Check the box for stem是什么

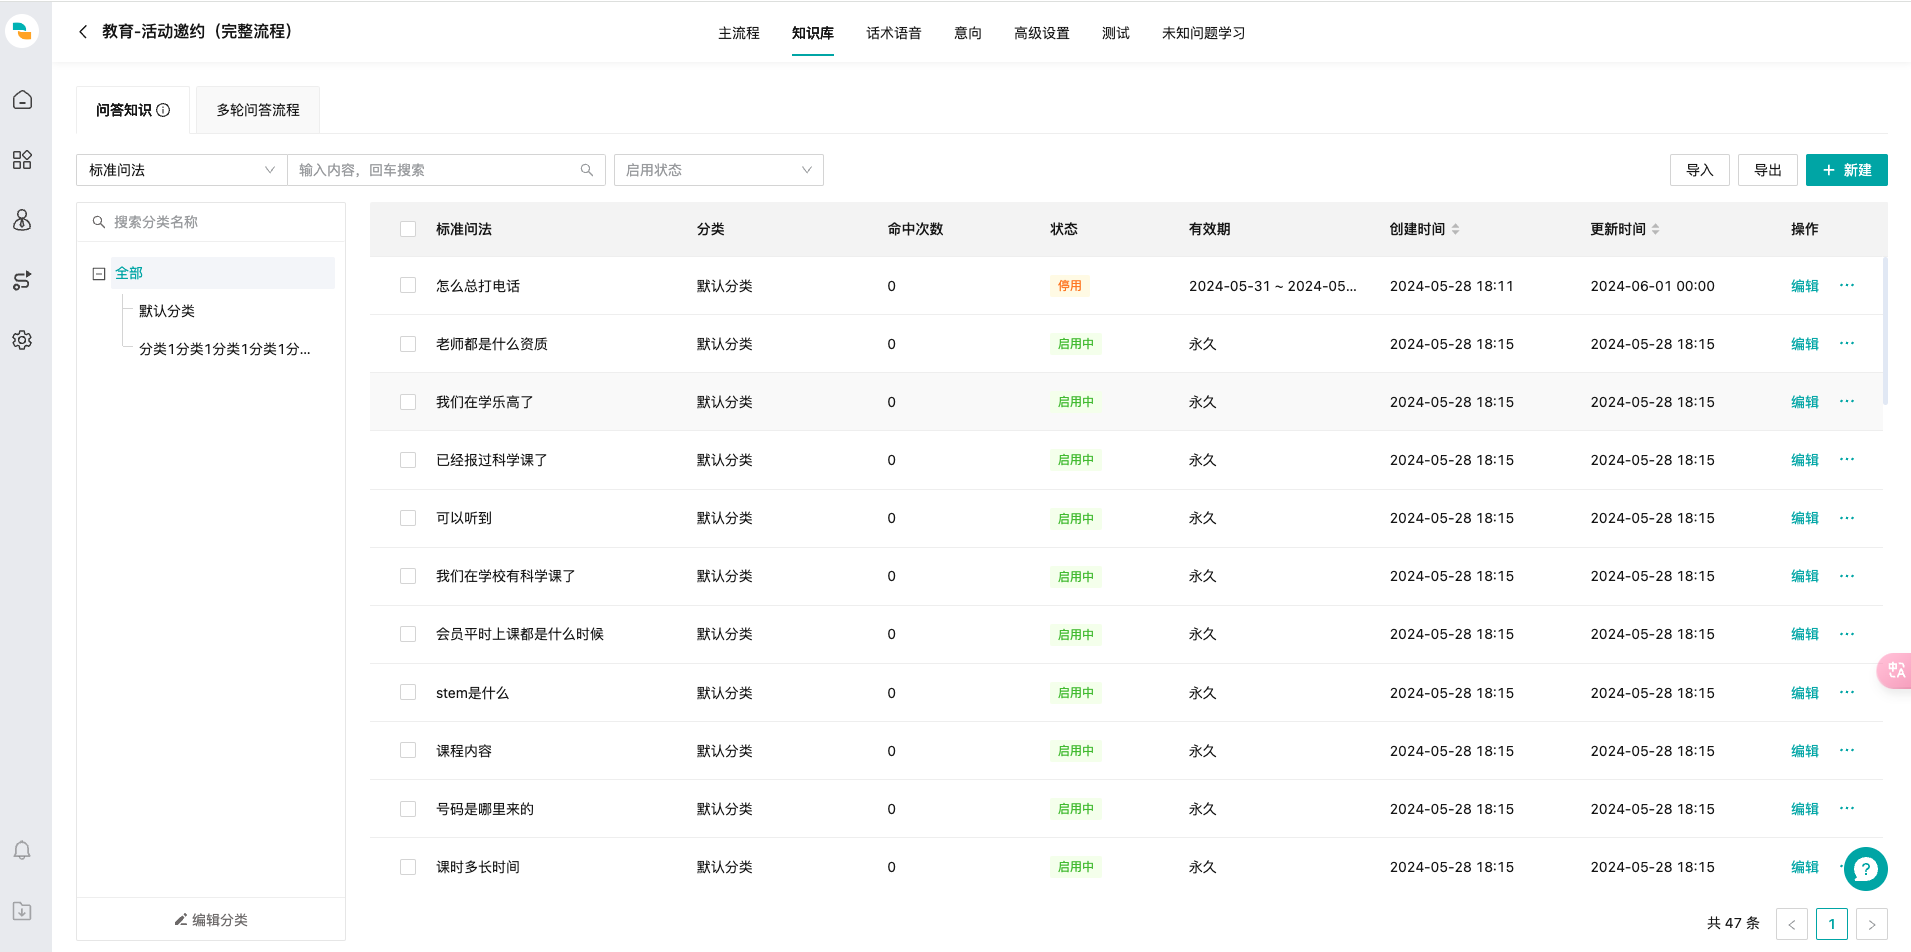pos(408,692)
